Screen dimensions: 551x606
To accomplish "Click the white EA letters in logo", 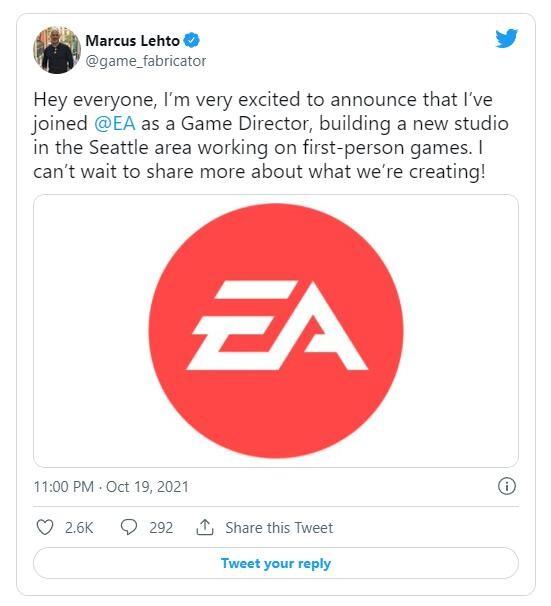I will [x=277, y=325].
